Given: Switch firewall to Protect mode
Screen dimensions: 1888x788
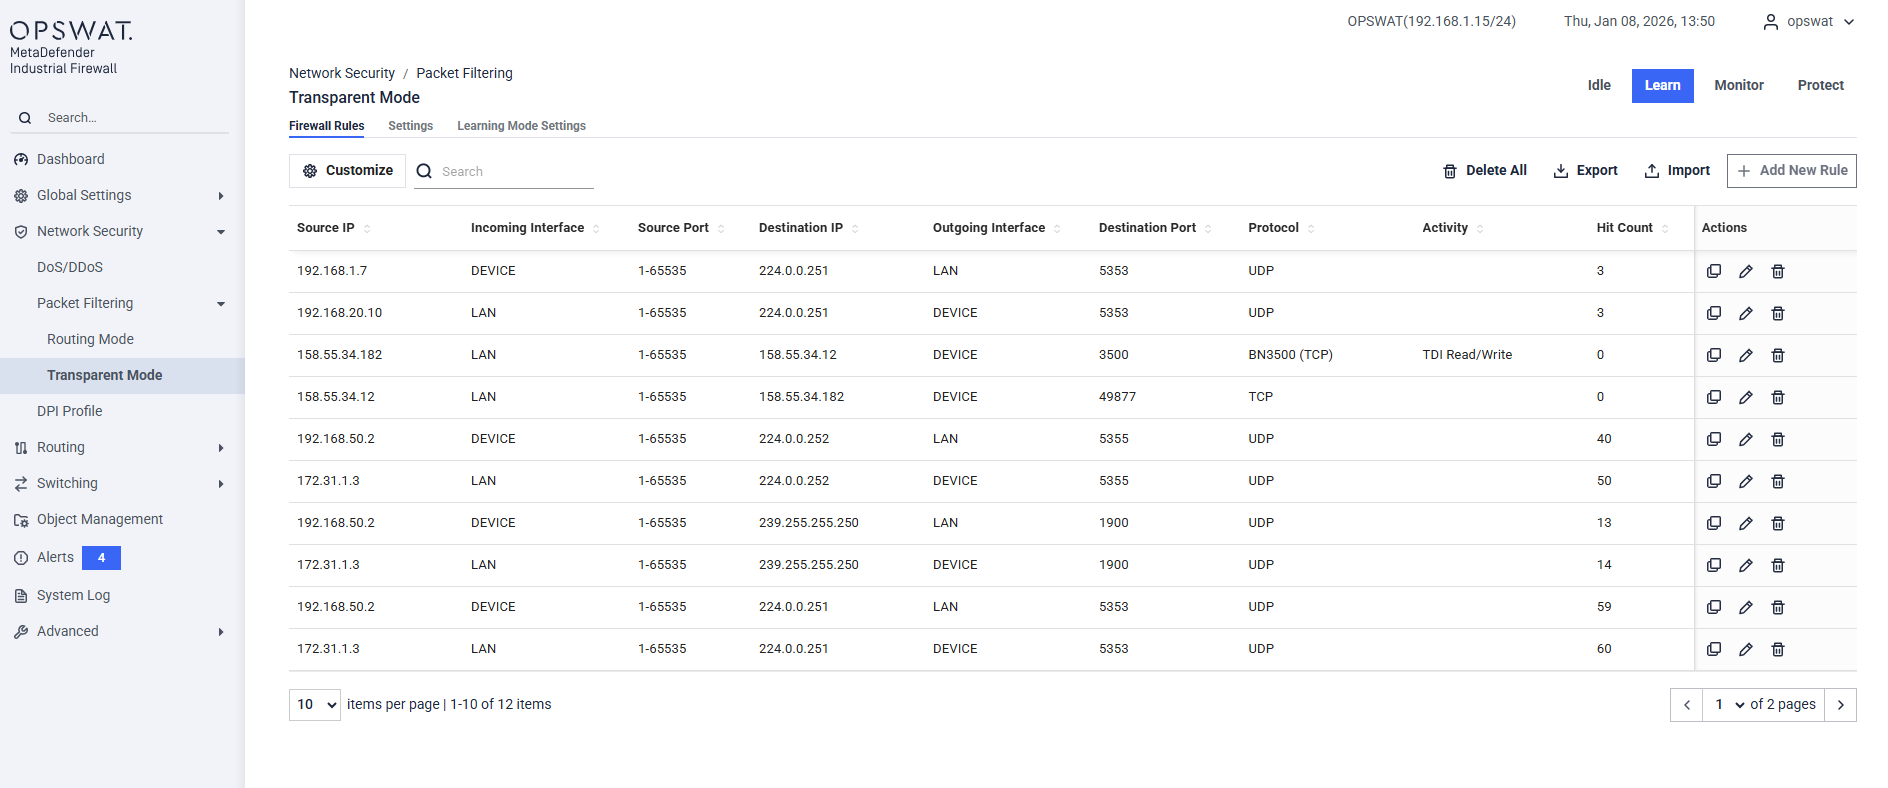Looking at the screenshot, I should 1820,86.
